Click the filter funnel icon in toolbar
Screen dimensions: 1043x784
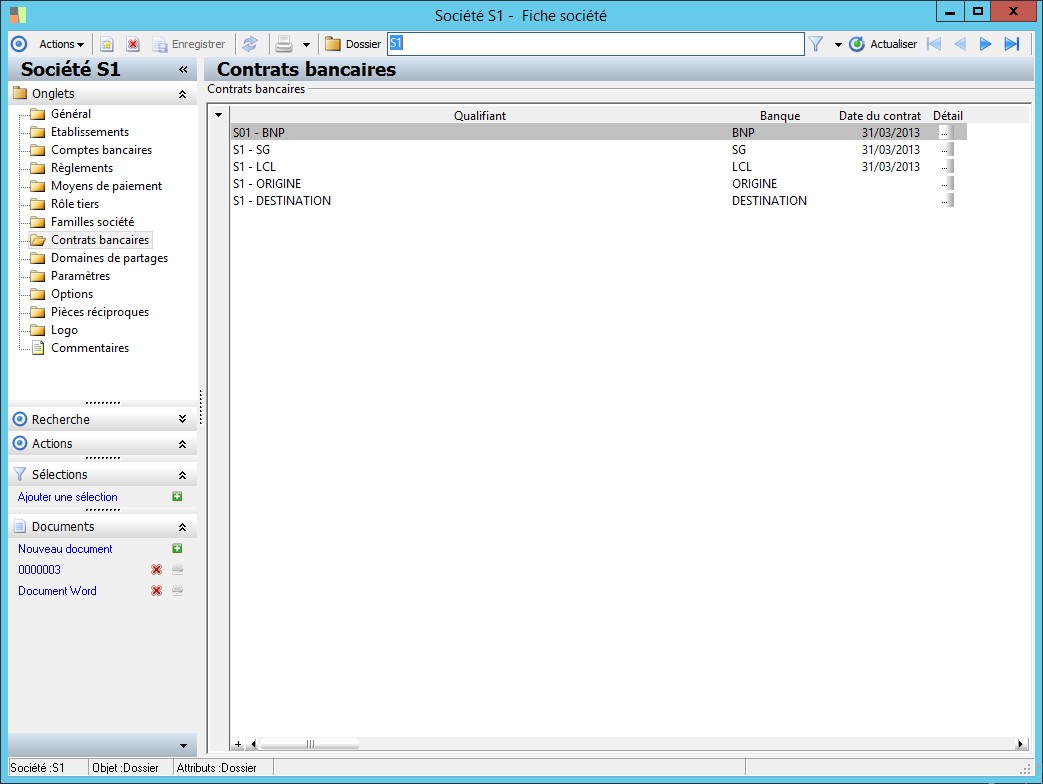816,44
